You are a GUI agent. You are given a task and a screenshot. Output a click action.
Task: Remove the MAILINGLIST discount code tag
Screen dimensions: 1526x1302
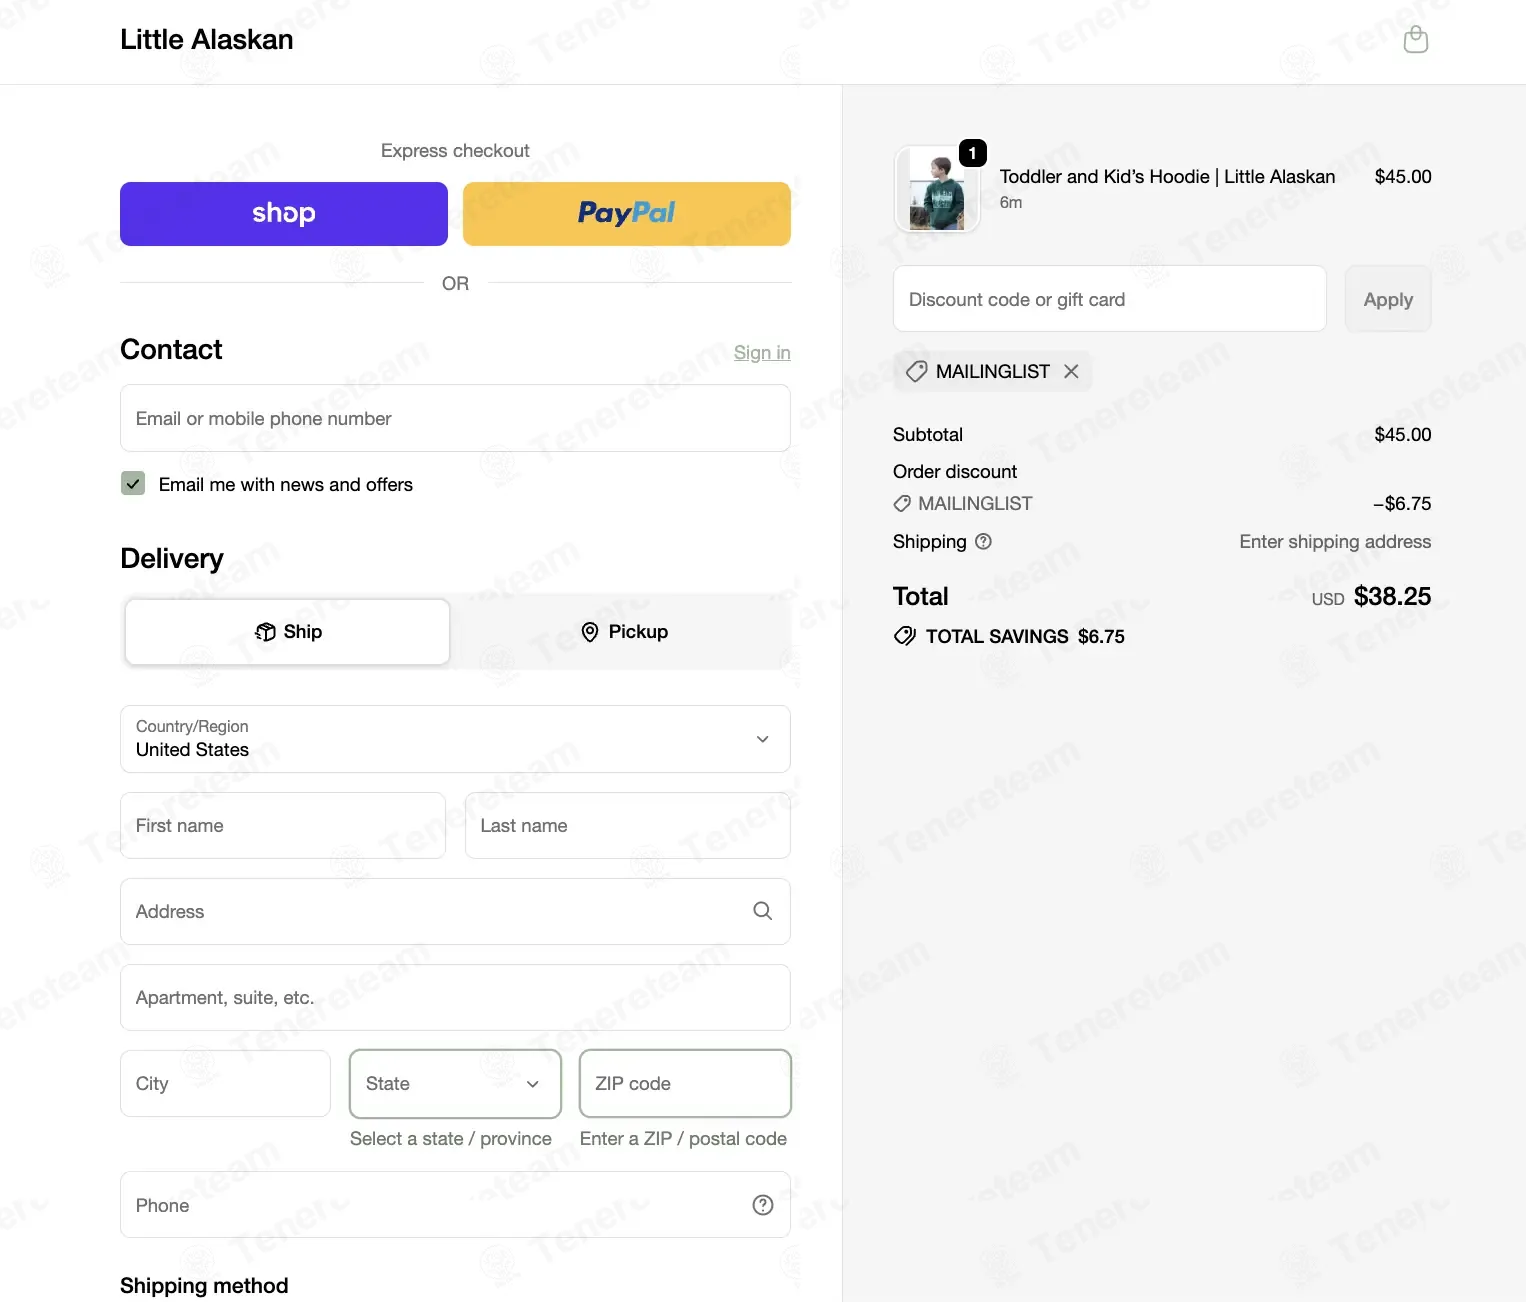1071,371
